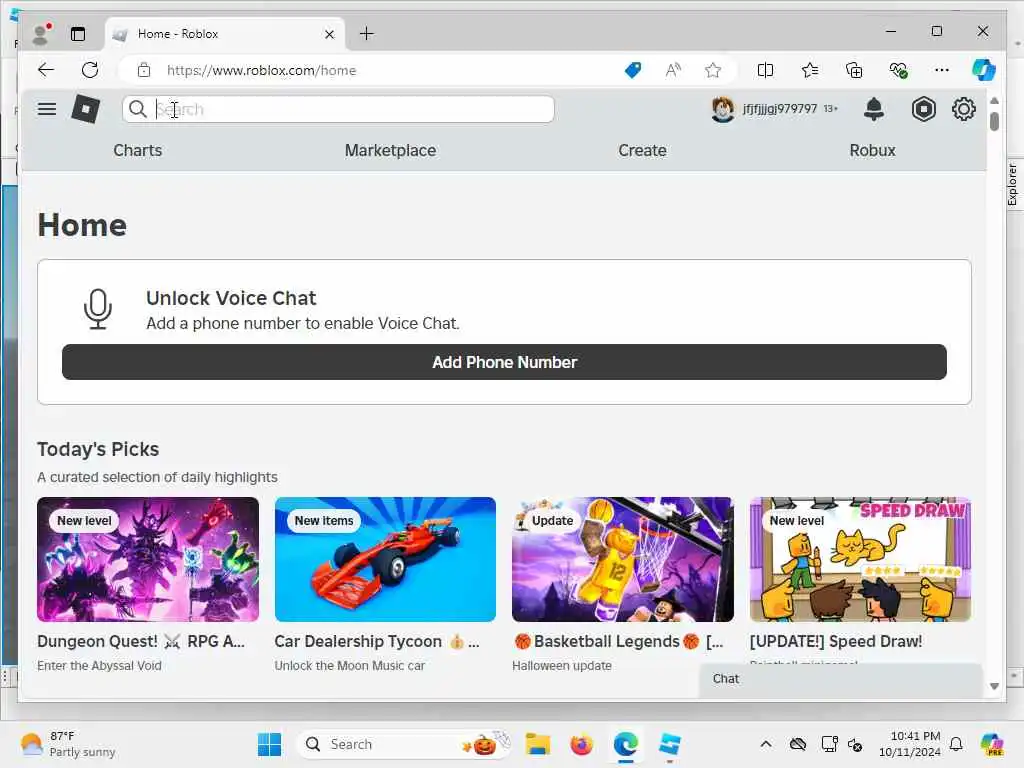Open the taskbar clock showing 10:41 PM
This screenshot has height=768, width=1024.
pyautogui.click(x=910, y=744)
